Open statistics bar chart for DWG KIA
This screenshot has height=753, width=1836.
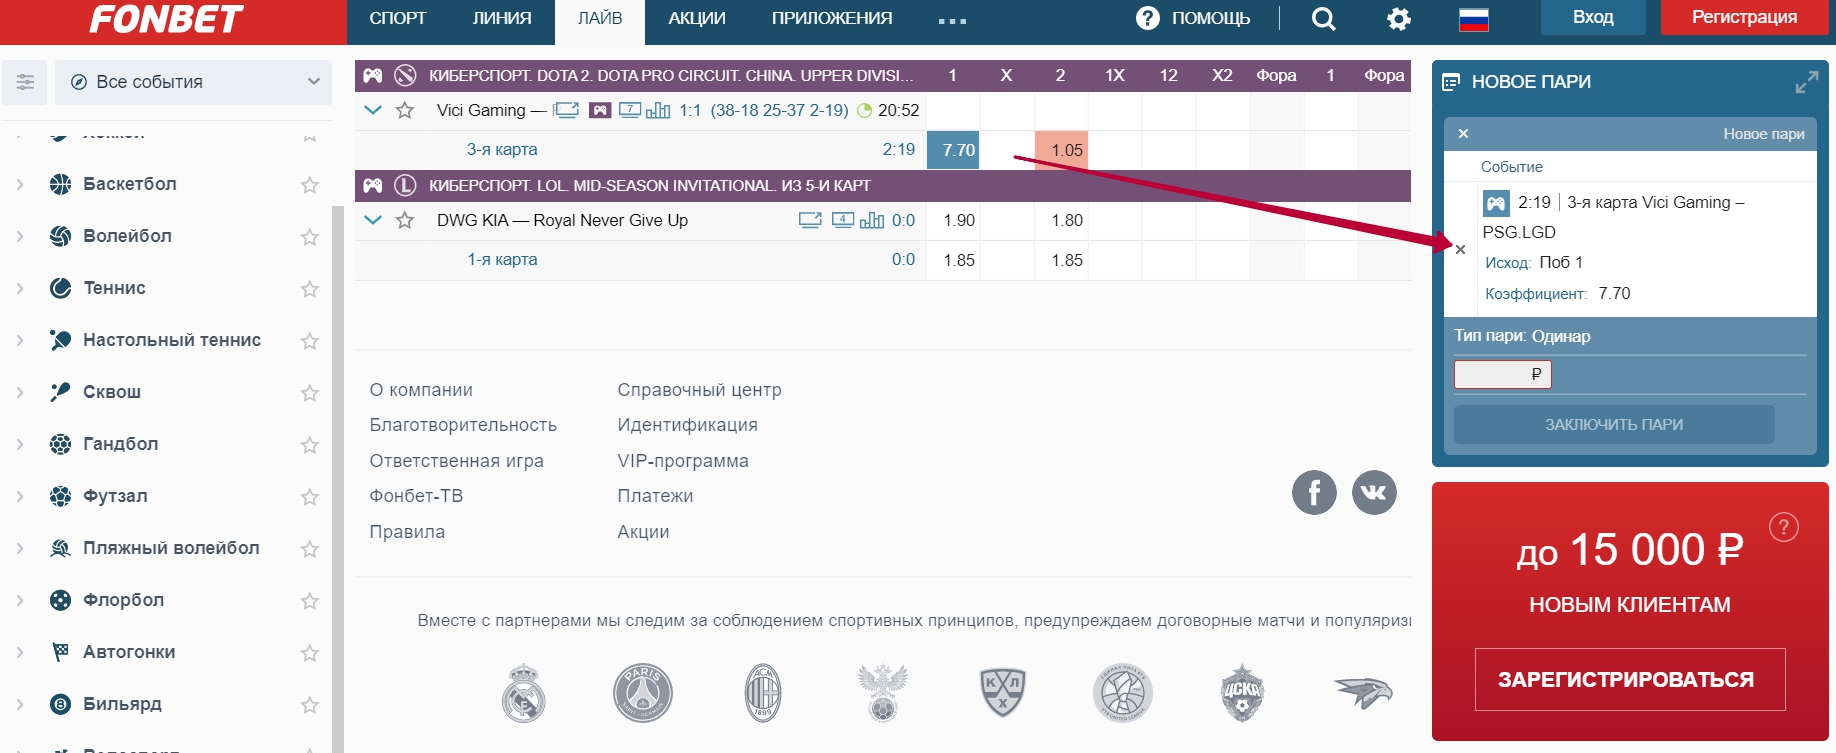[x=872, y=220]
